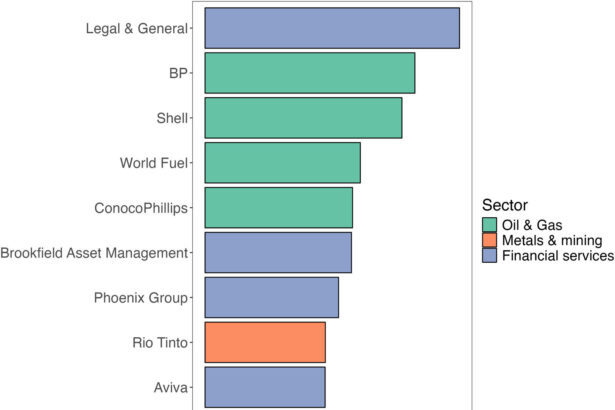Click the Brookfield Asset Management axis label

pyautogui.click(x=95, y=252)
